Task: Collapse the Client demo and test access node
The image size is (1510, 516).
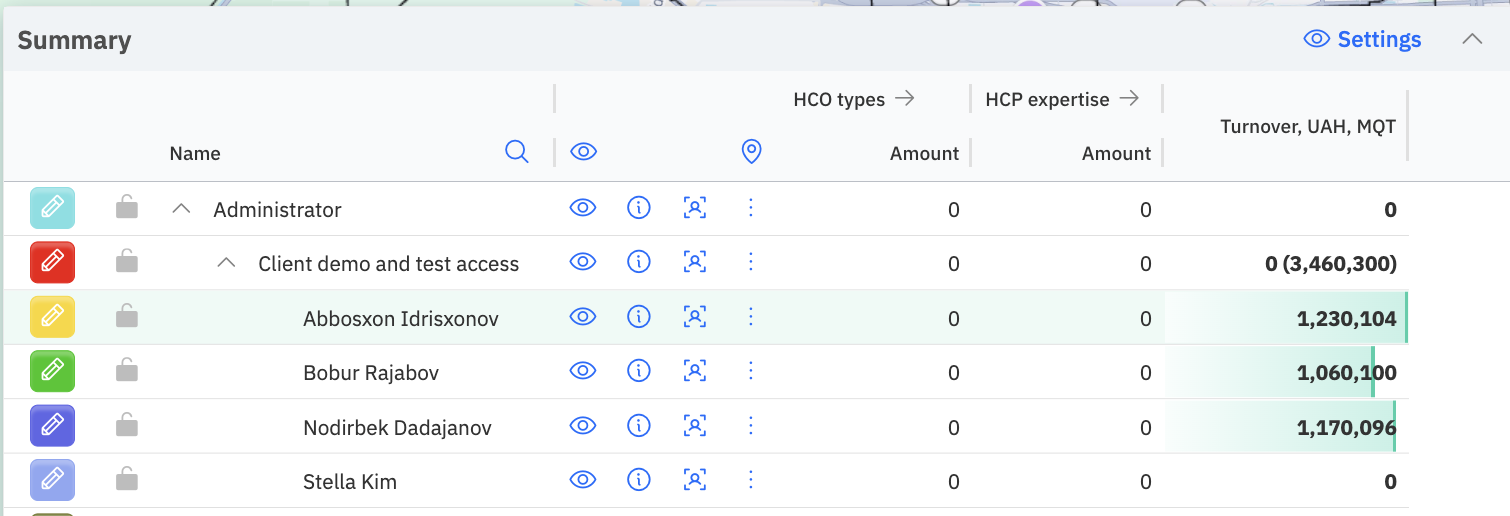Action: [x=227, y=263]
